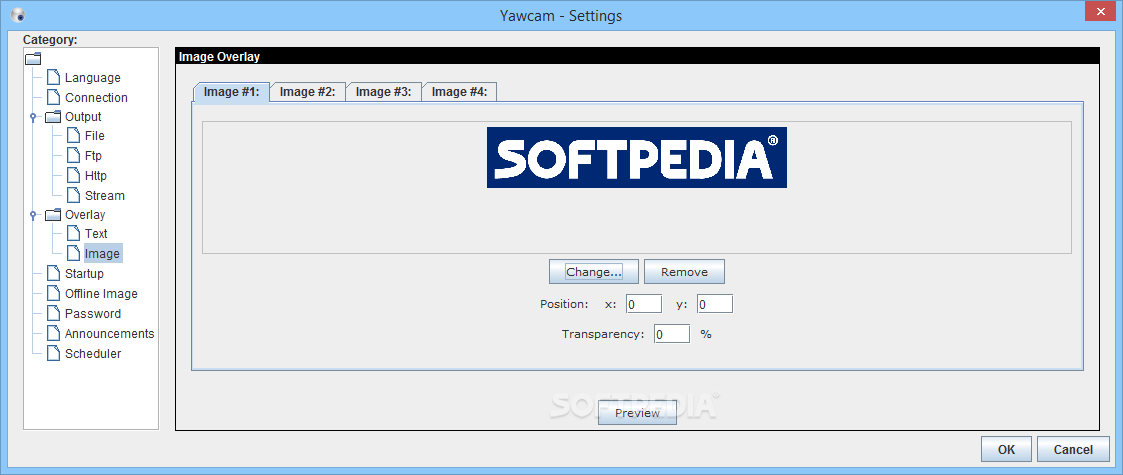The height and width of the screenshot is (475, 1123).
Task: Collapse the Output tree node handle
Action: (x=32, y=117)
